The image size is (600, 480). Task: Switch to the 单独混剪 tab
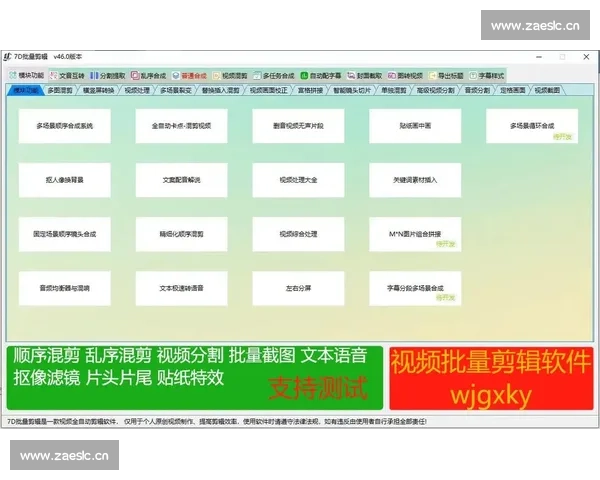394,90
